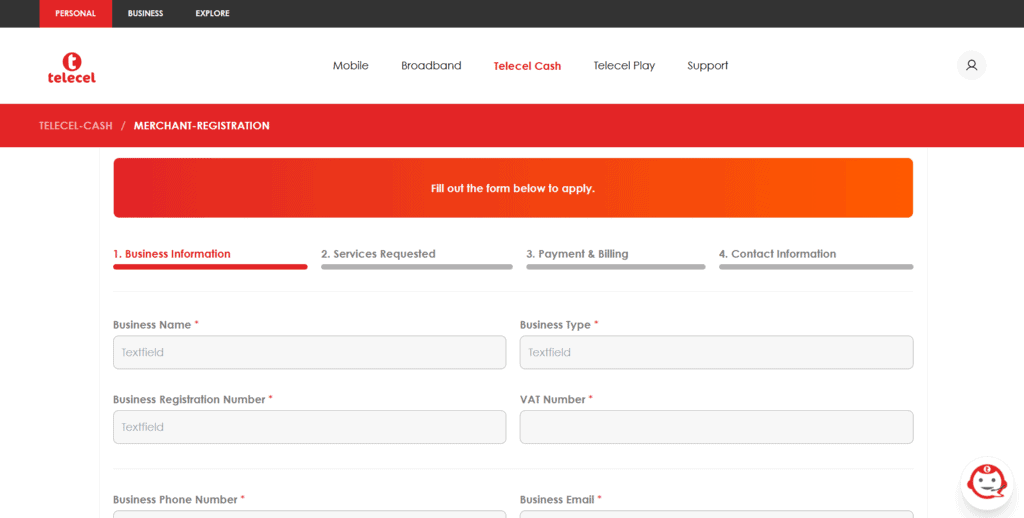Focus the Business Registration Number field
The height and width of the screenshot is (518, 1024).
(x=310, y=427)
